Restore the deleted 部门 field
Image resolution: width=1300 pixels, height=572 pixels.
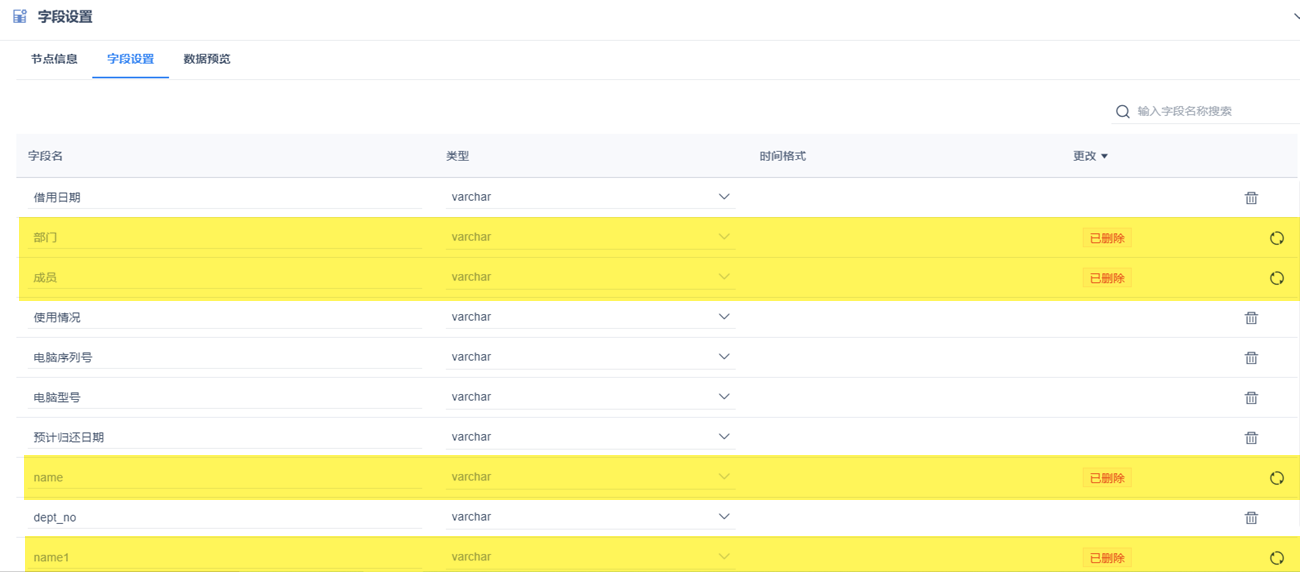1277,238
